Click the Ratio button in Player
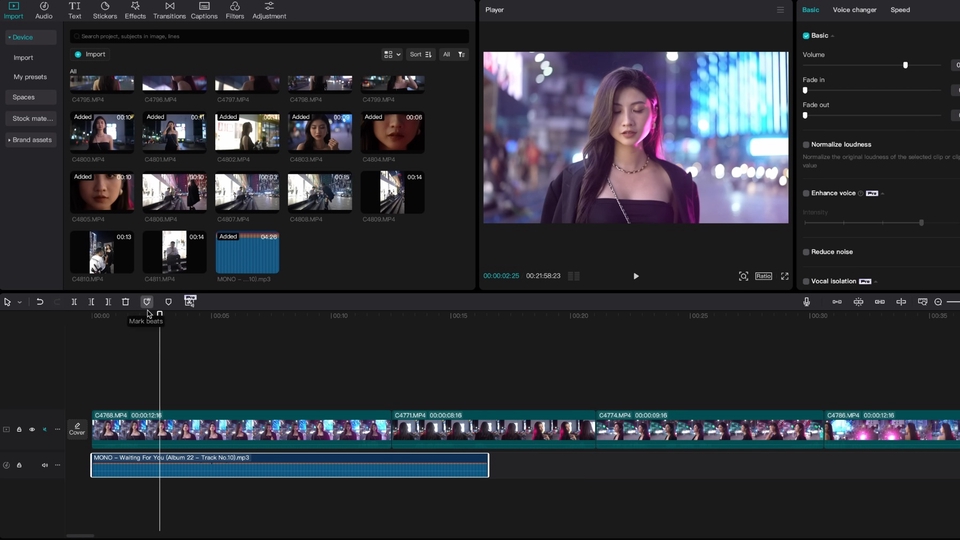This screenshot has width=960, height=540. pos(763,276)
